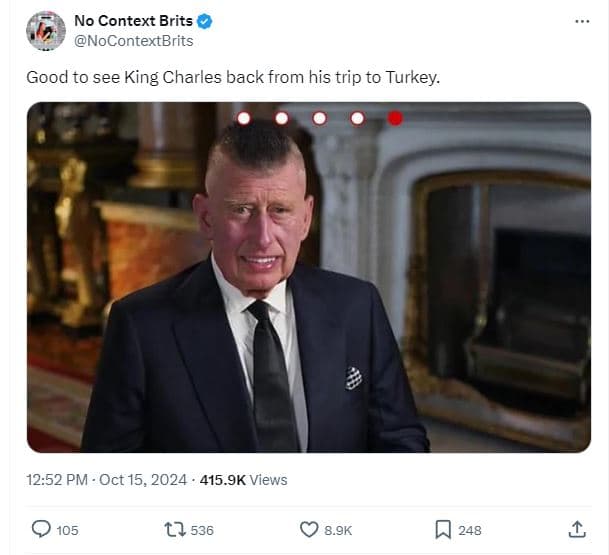Screen dimensions: 609x555
Task: Click the tweet text about King Charles
Action: [x=232, y=77]
